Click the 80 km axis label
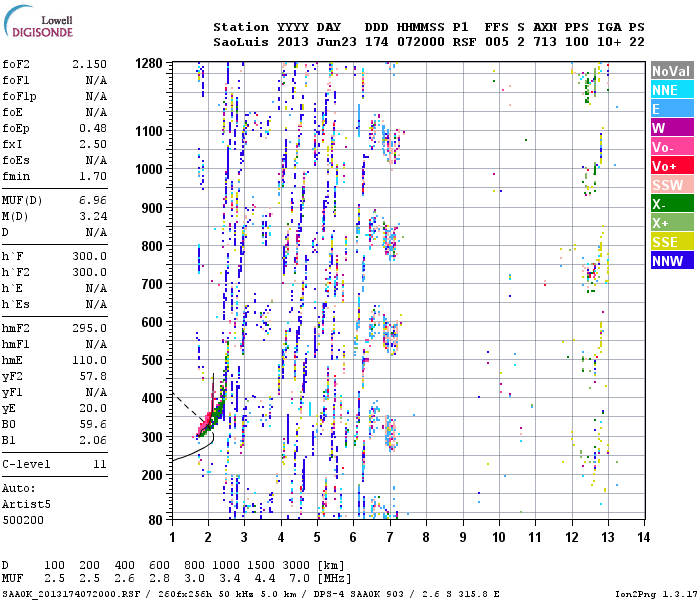Screen dimensions: 700x600 tap(155, 520)
